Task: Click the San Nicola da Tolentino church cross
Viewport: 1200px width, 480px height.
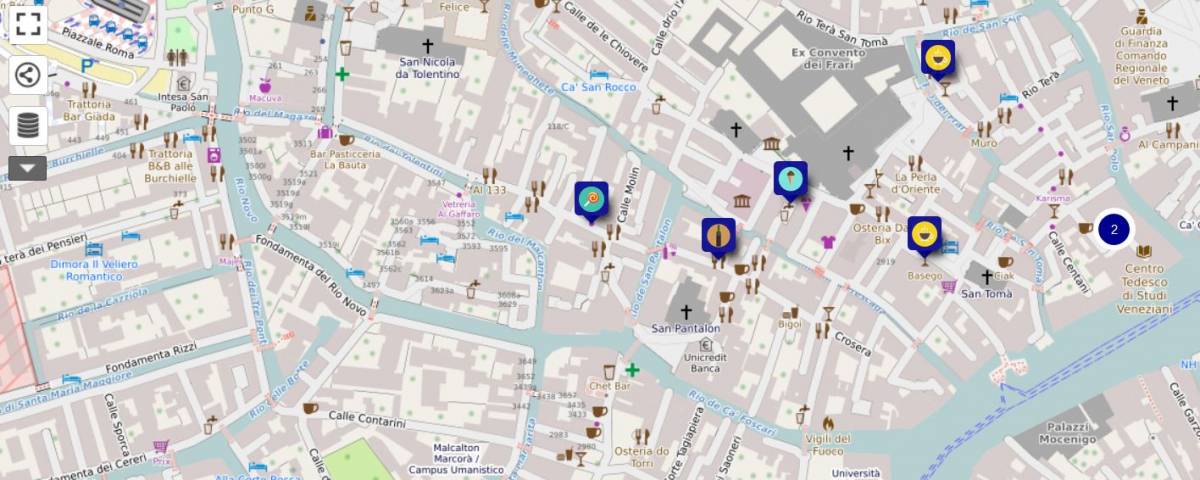Action: 428,46
